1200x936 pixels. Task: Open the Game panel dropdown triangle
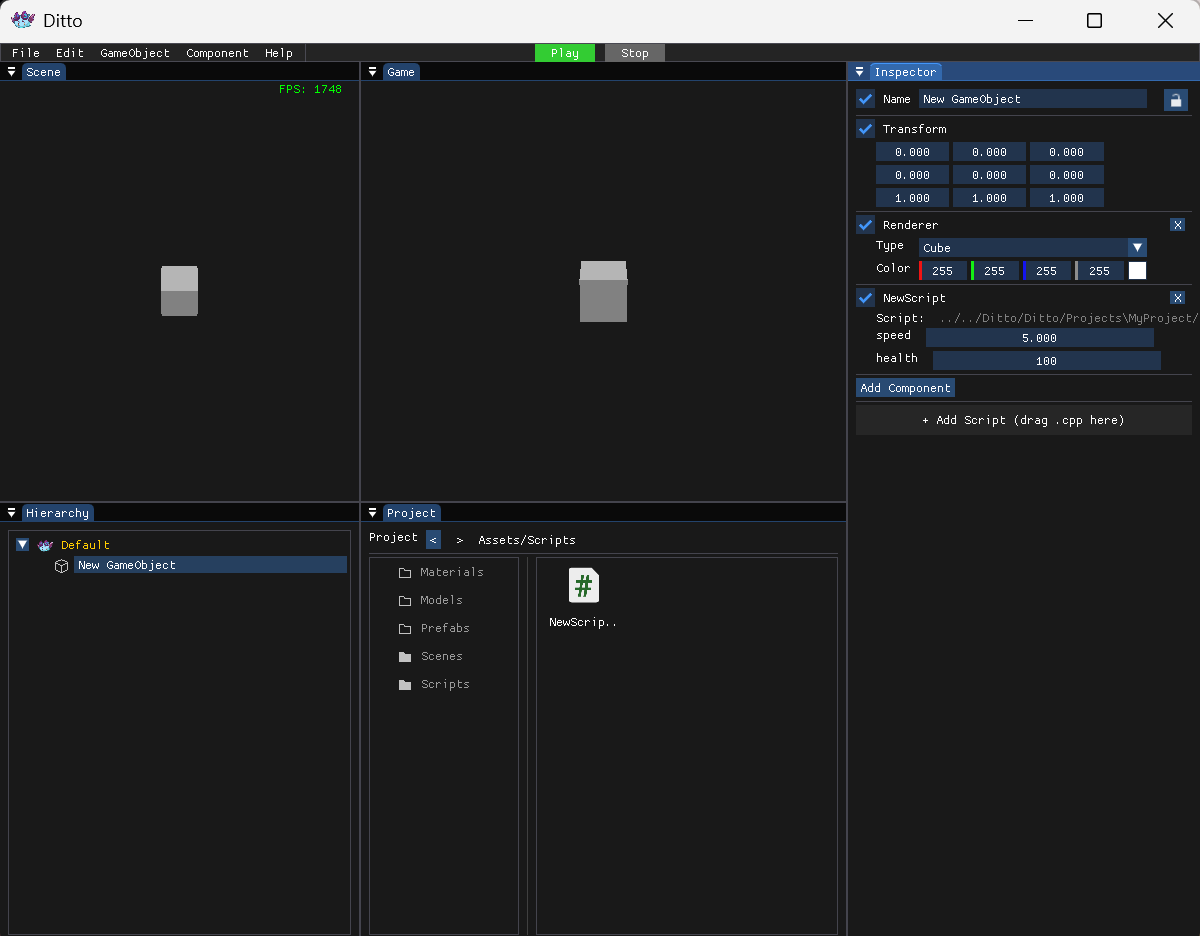pyautogui.click(x=372, y=72)
